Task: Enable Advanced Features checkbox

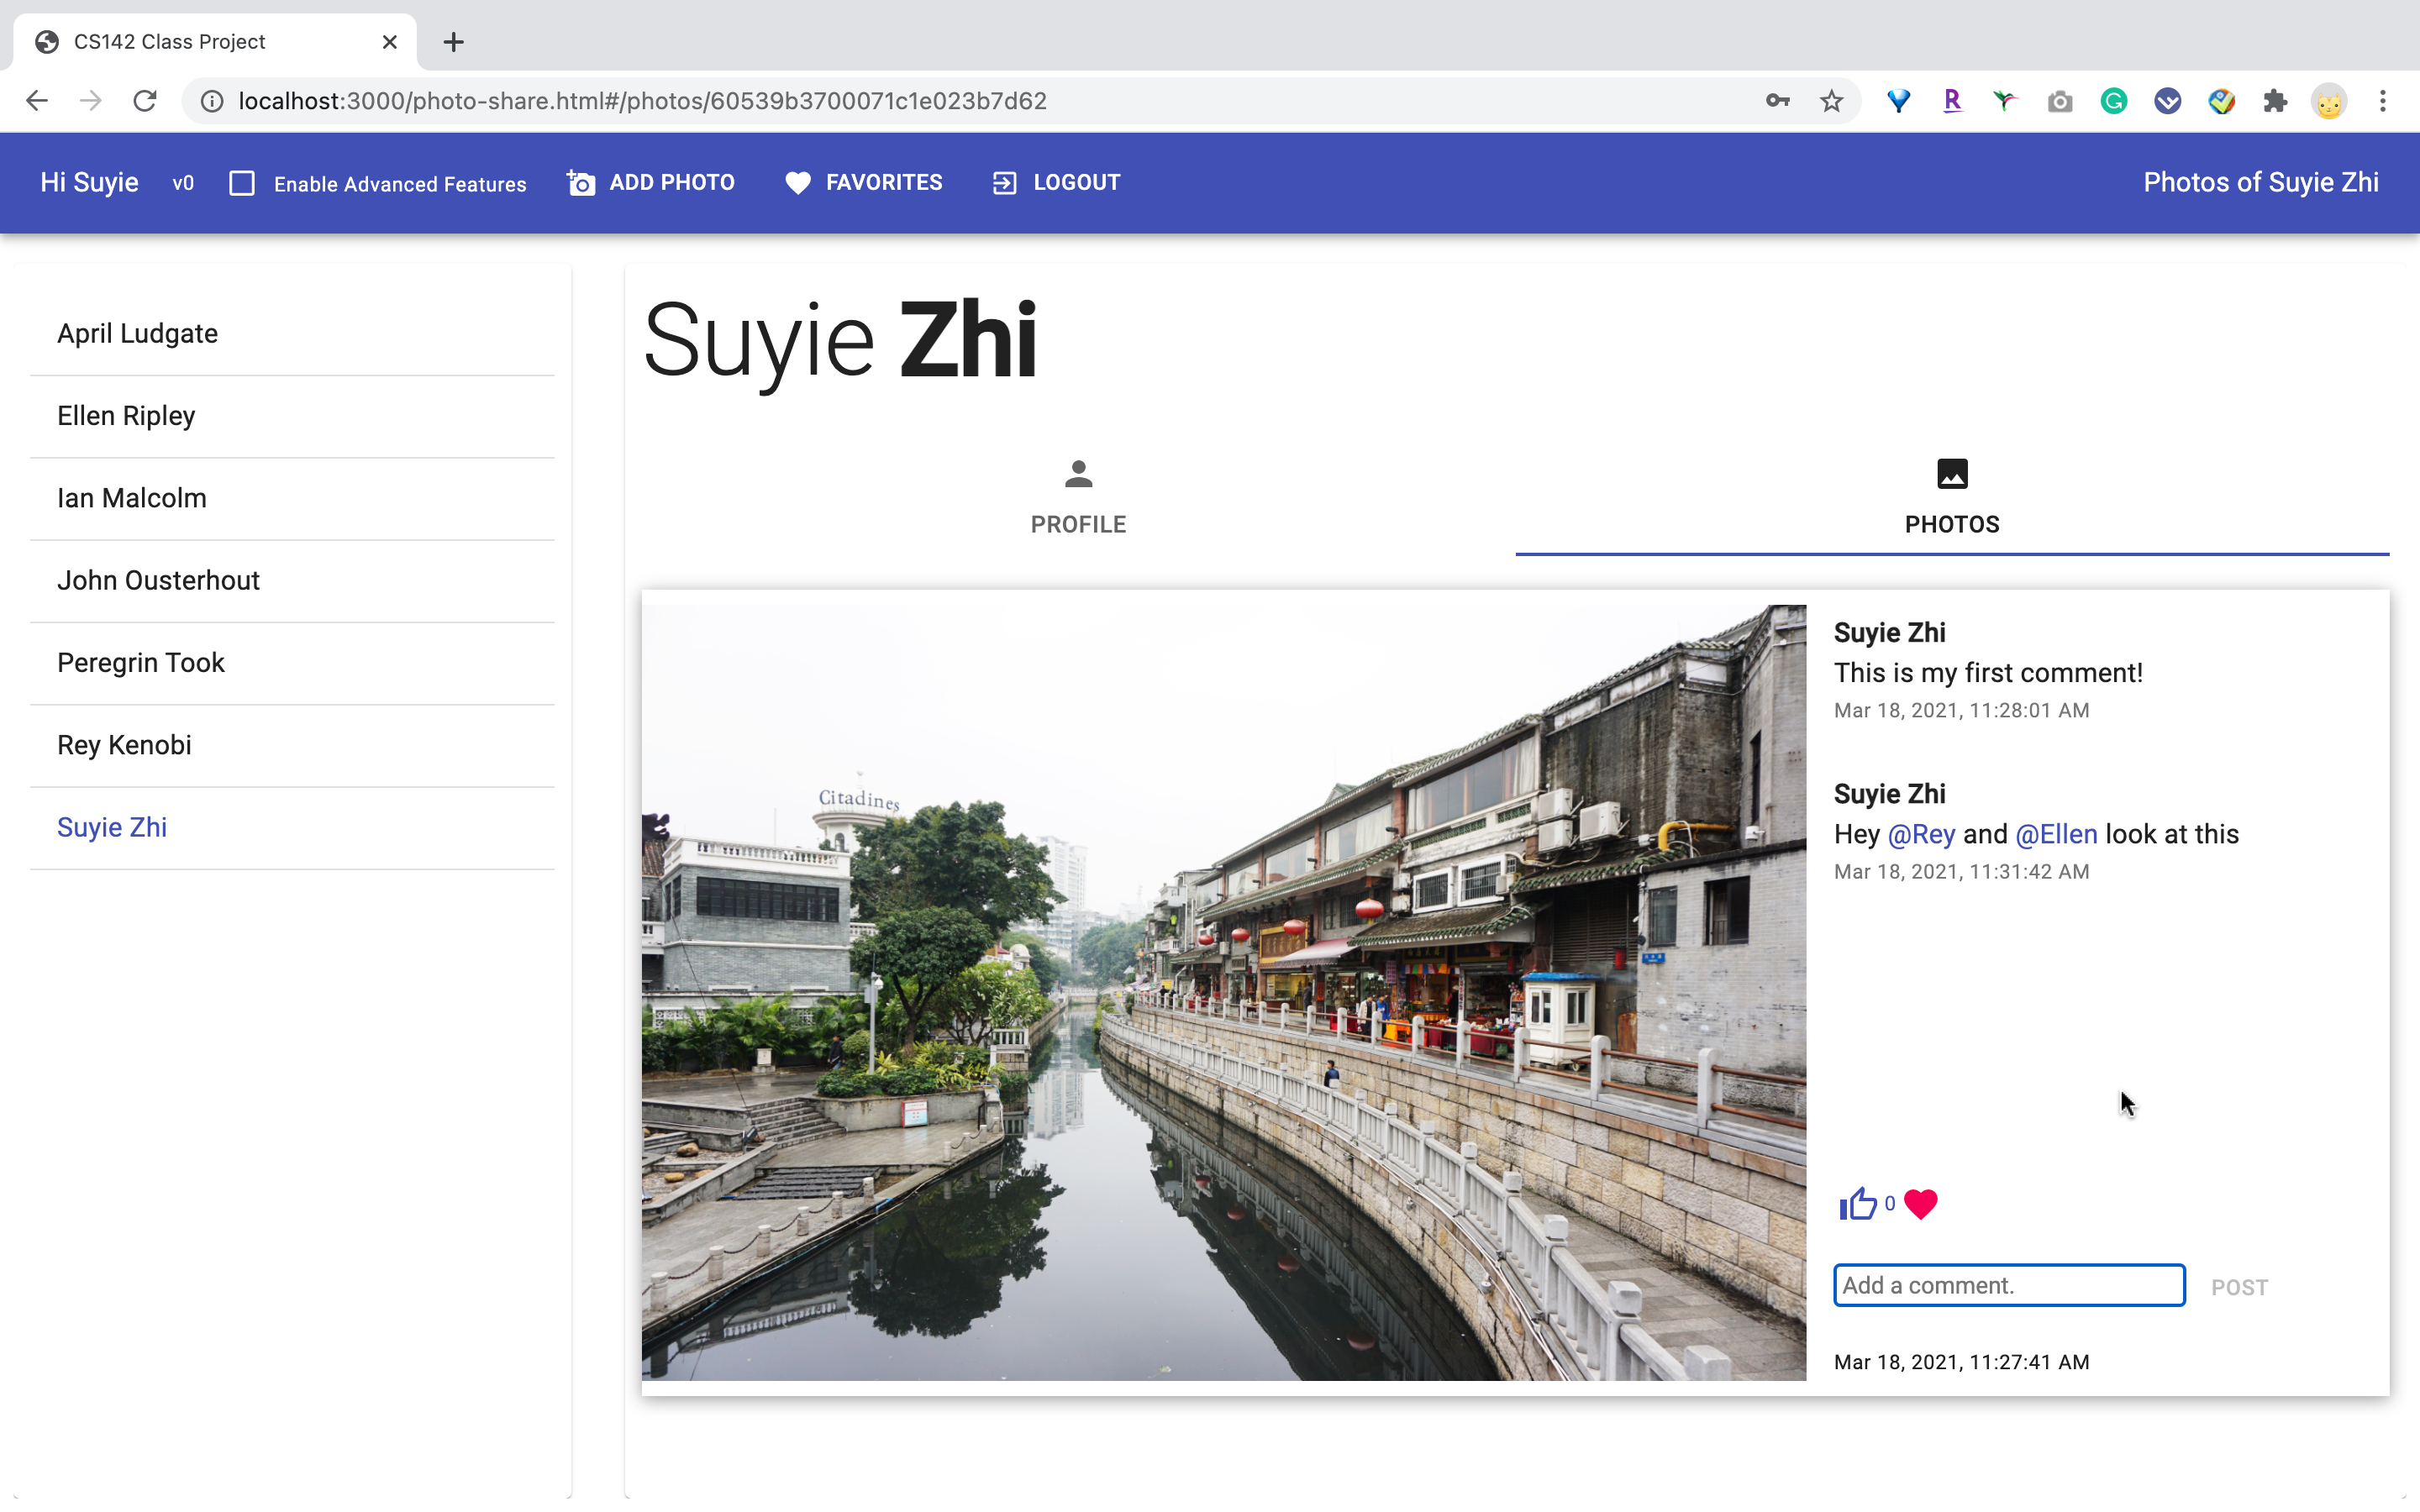Action: 242,183
